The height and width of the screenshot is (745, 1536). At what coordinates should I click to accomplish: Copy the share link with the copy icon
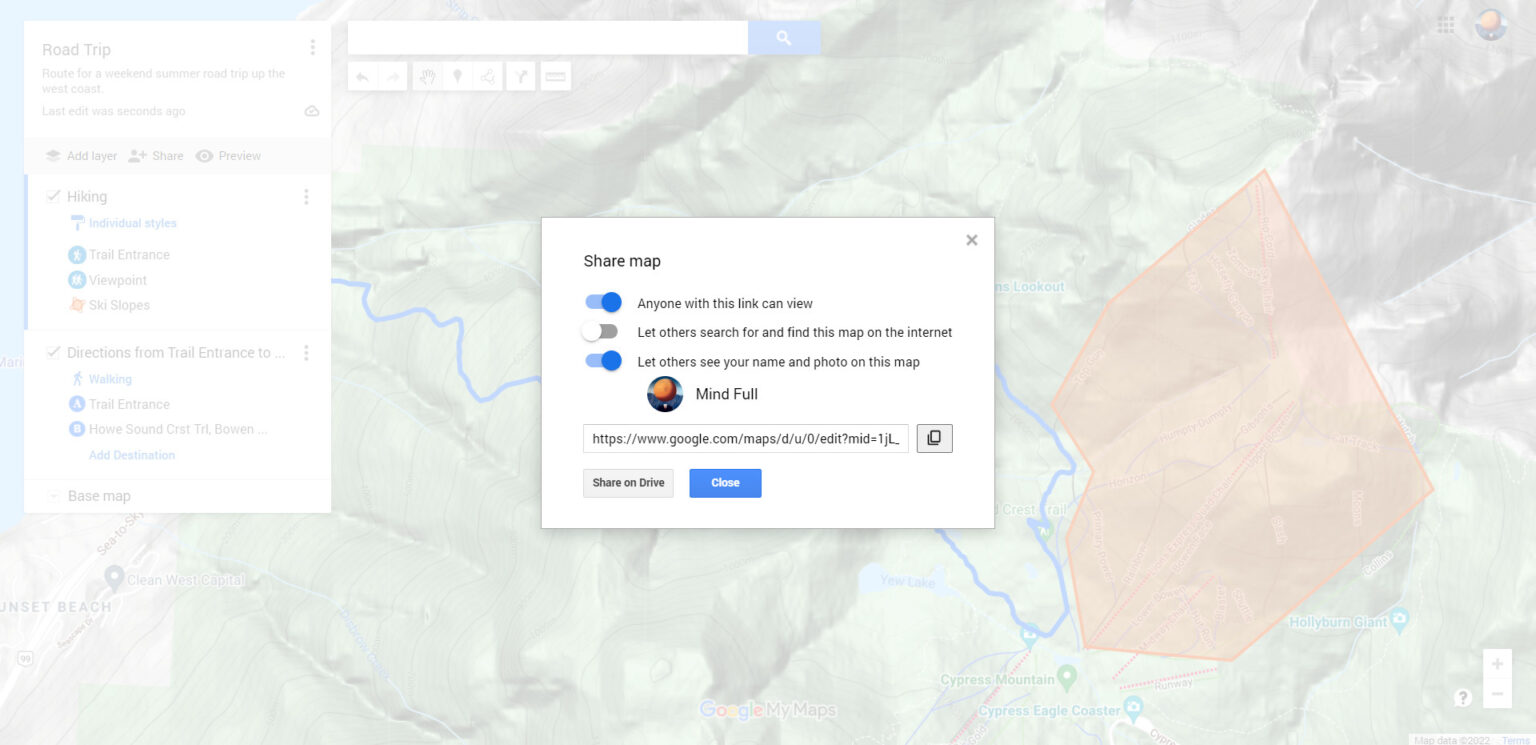[x=934, y=438]
